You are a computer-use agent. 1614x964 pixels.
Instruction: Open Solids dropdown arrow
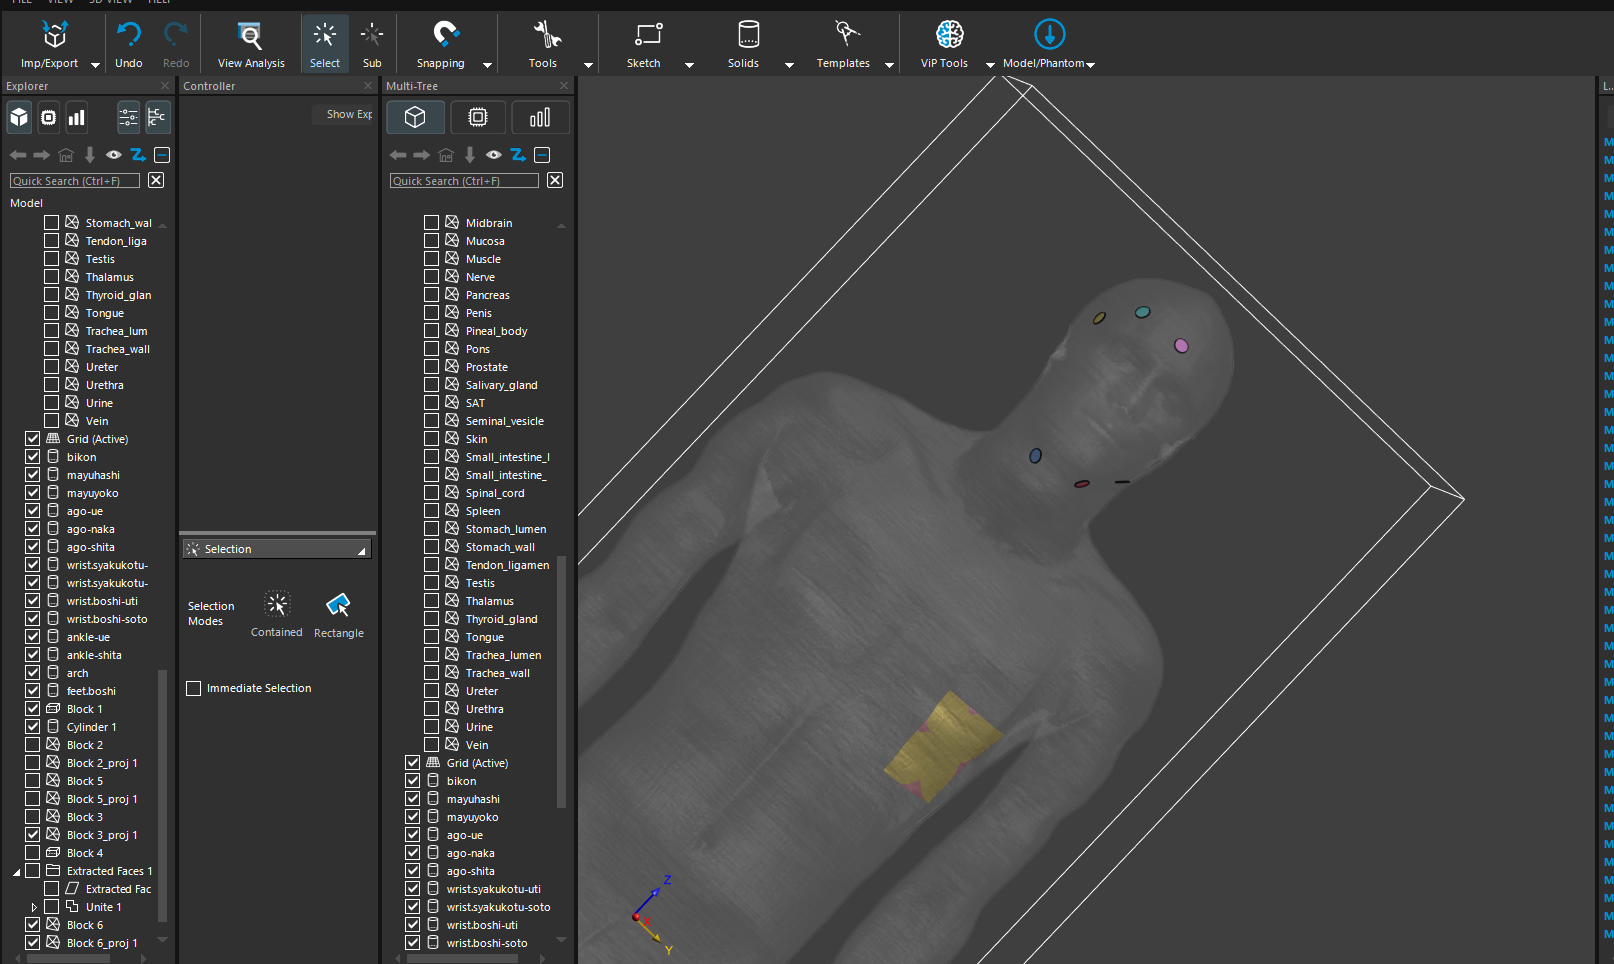coord(789,65)
